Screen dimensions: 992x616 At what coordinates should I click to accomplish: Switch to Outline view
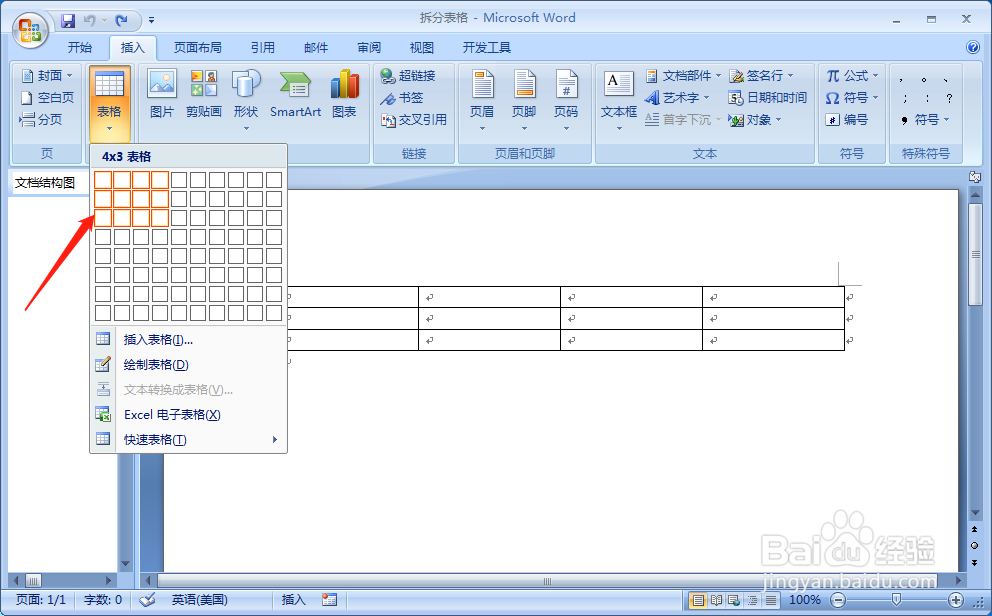(752, 600)
